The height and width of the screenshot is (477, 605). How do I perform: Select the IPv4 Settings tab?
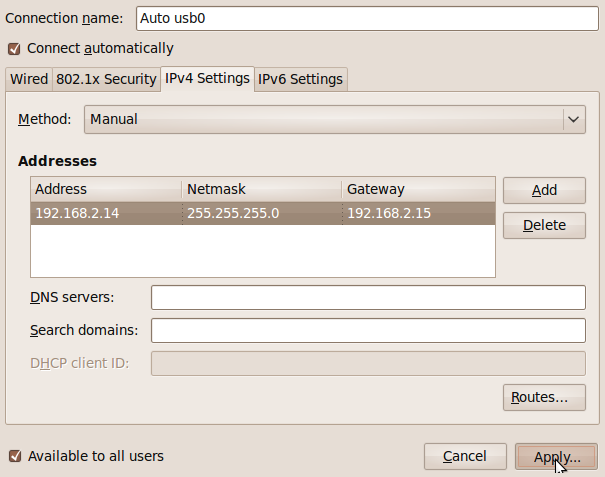[207, 78]
